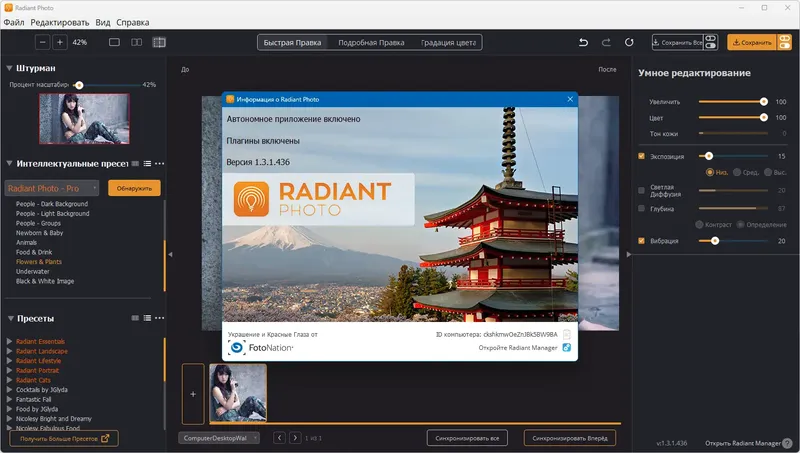This screenshot has height=453, width=800.
Task: Switch to Подробная Правка tab
Action: [371, 42]
